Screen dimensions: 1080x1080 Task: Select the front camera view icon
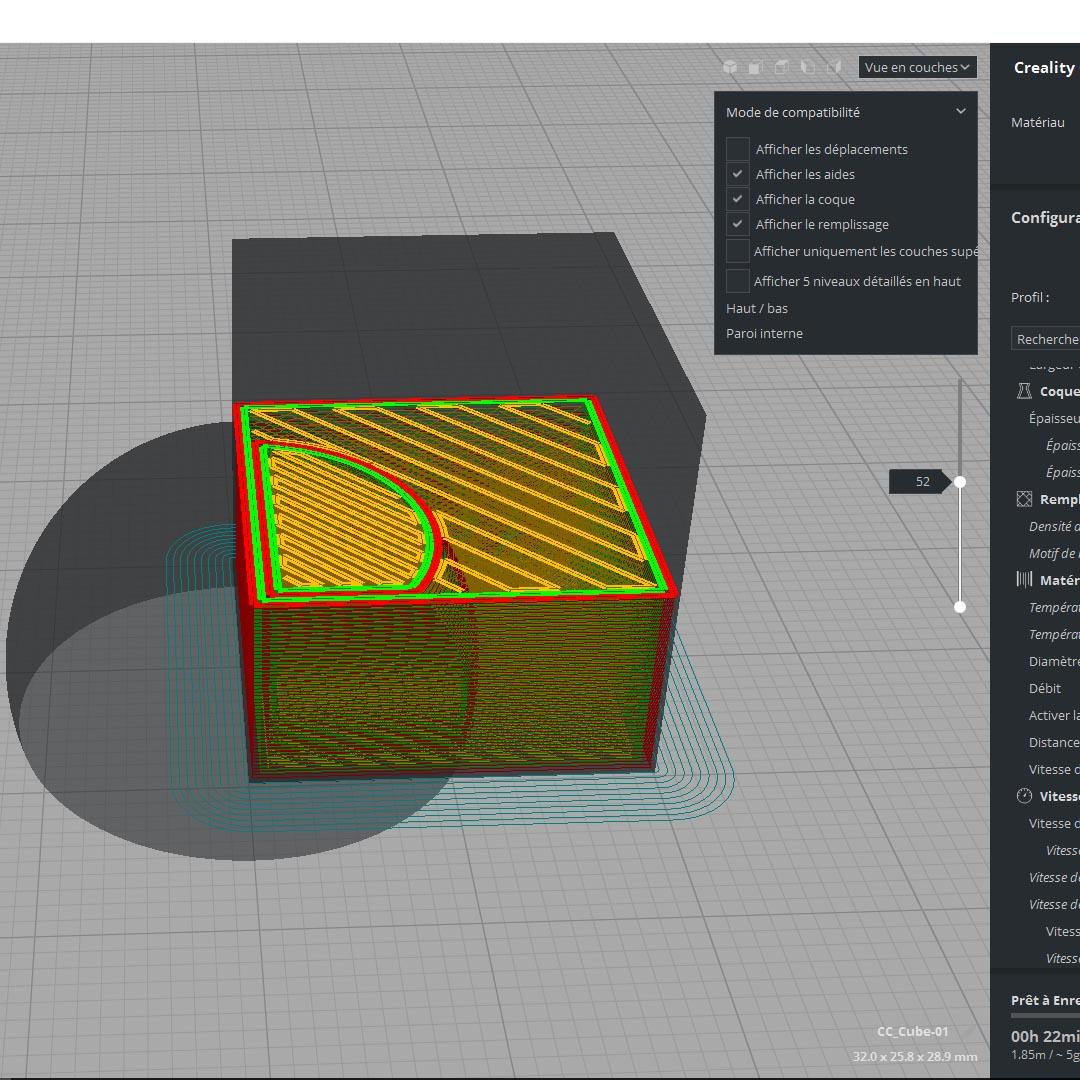(x=756, y=67)
